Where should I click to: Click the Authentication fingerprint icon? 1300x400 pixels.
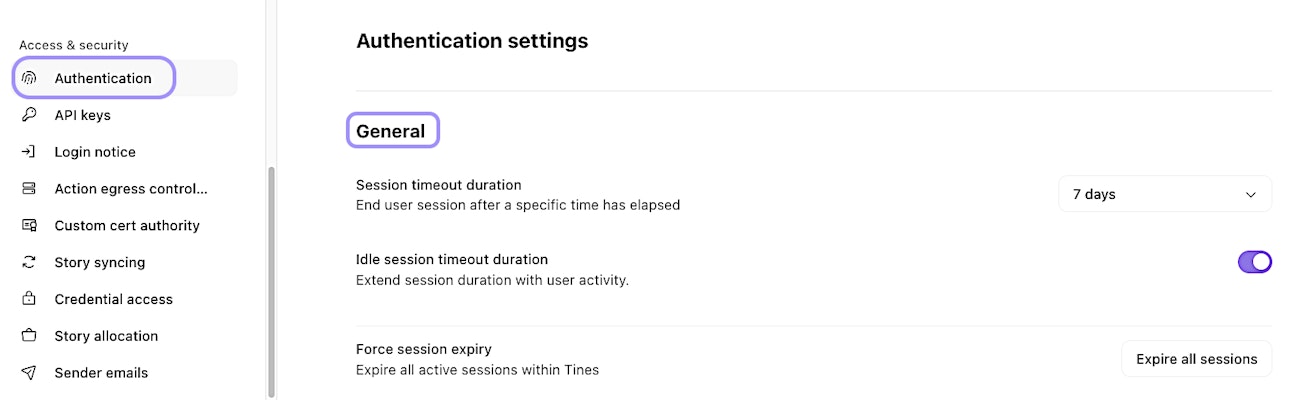point(30,78)
